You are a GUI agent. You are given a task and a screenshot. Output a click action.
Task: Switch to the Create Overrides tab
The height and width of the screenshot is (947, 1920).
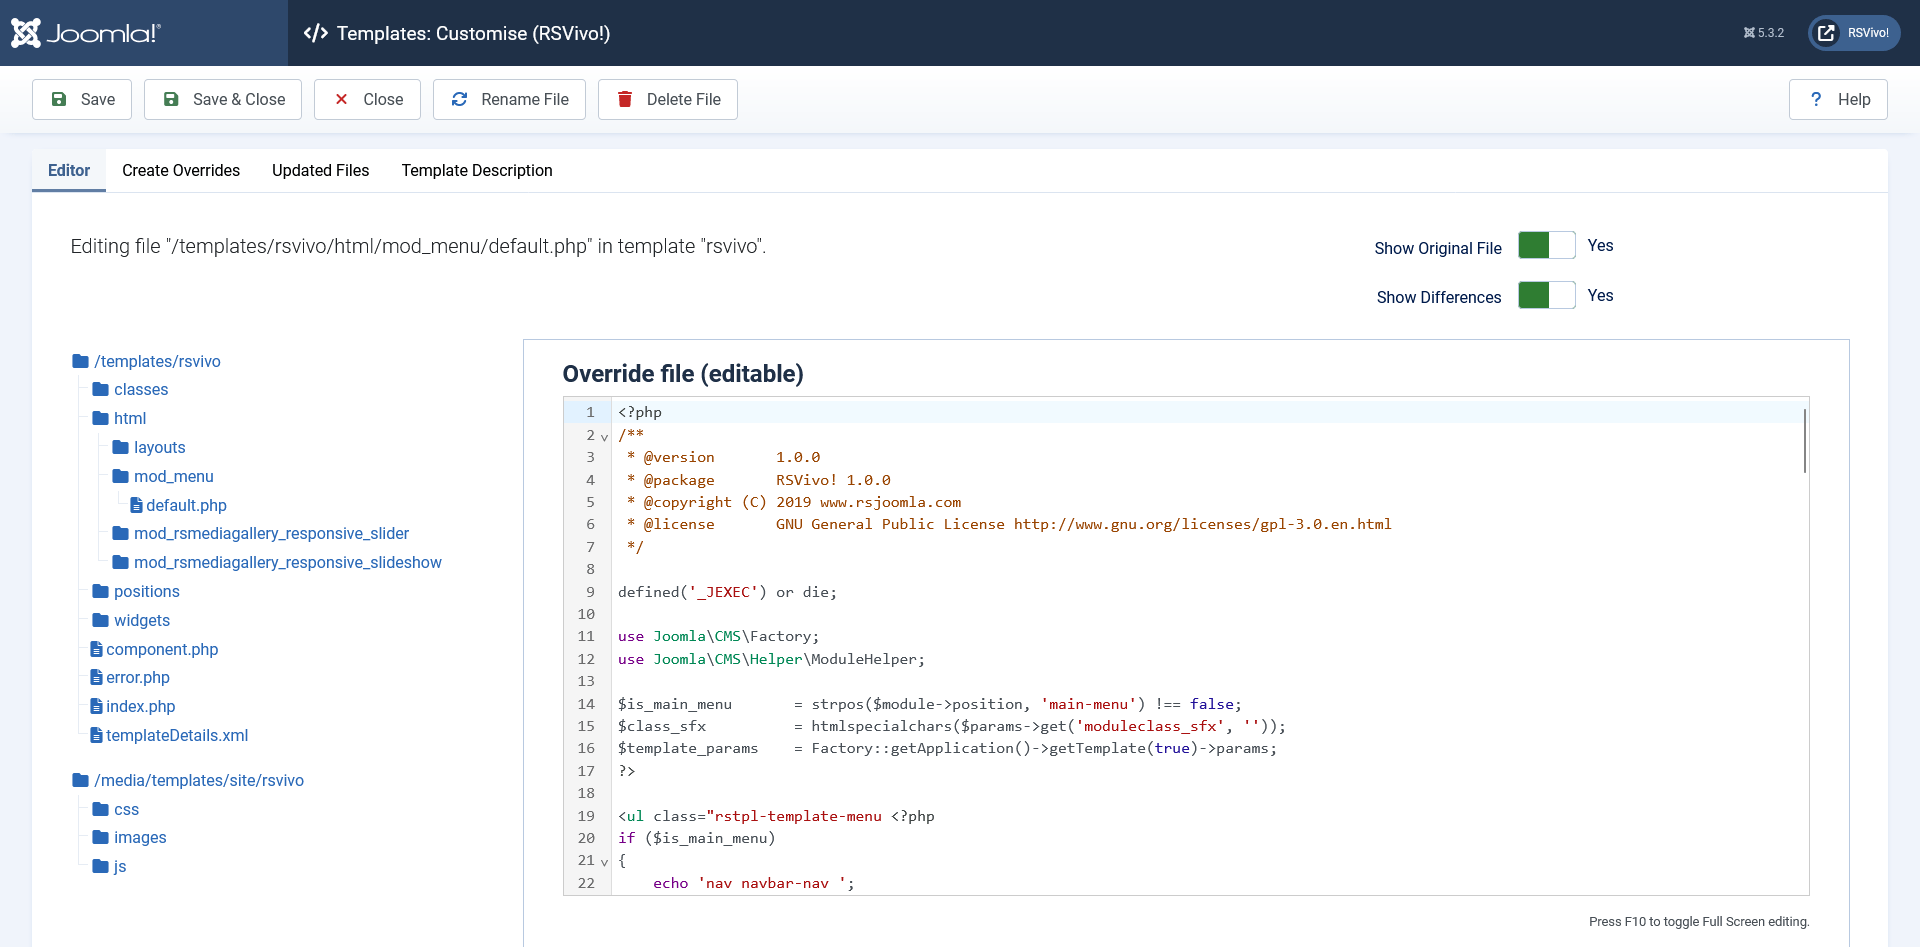coord(181,171)
